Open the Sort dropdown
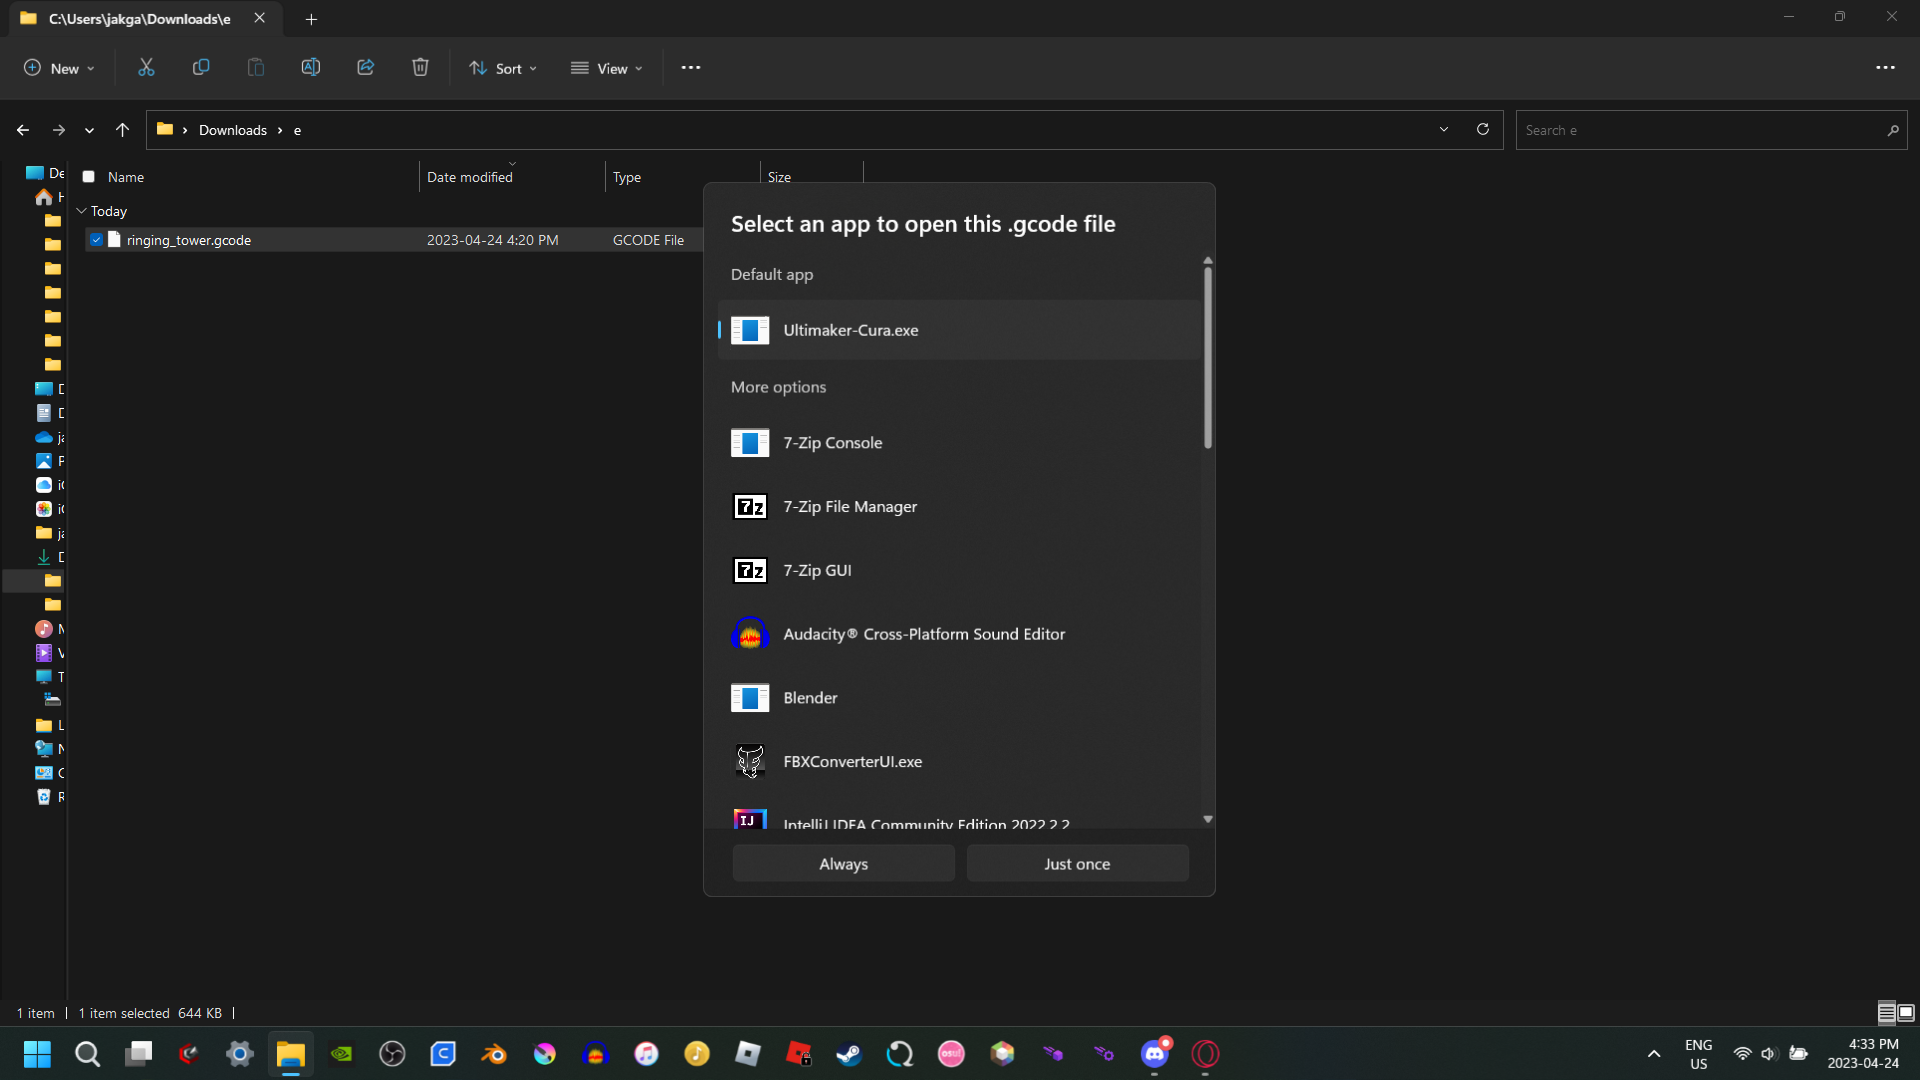The image size is (1920, 1080). pyautogui.click(x=503, y=68)
